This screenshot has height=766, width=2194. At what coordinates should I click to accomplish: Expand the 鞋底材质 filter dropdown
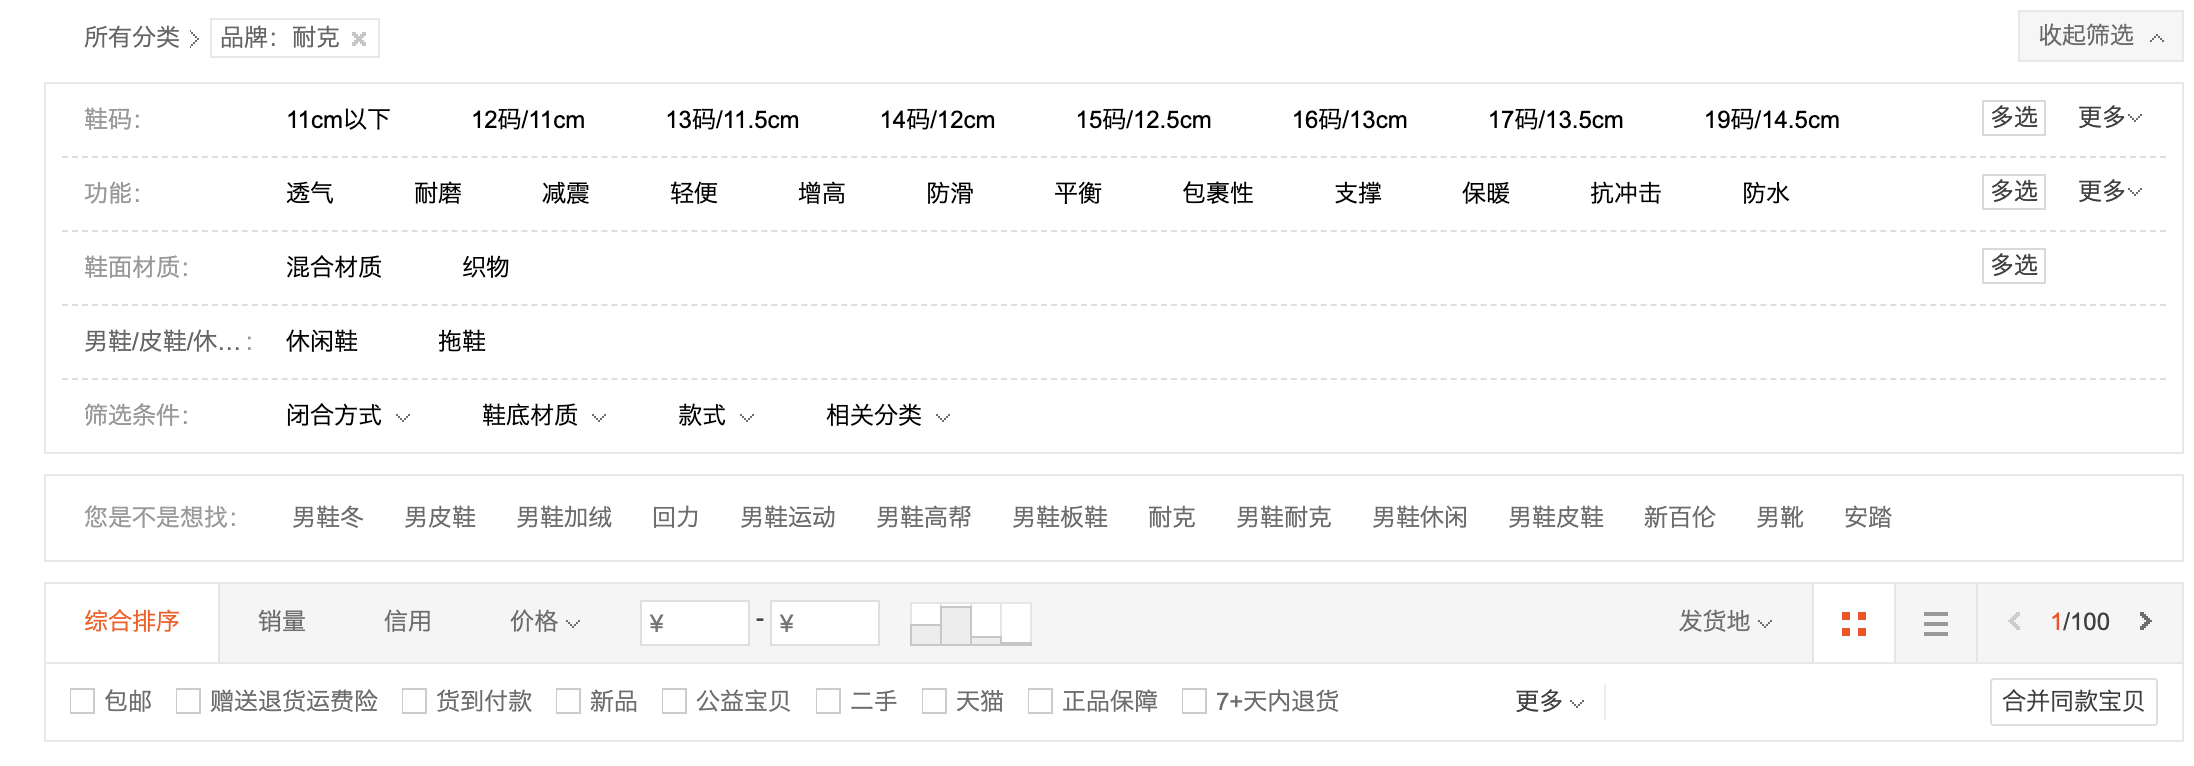544,415
